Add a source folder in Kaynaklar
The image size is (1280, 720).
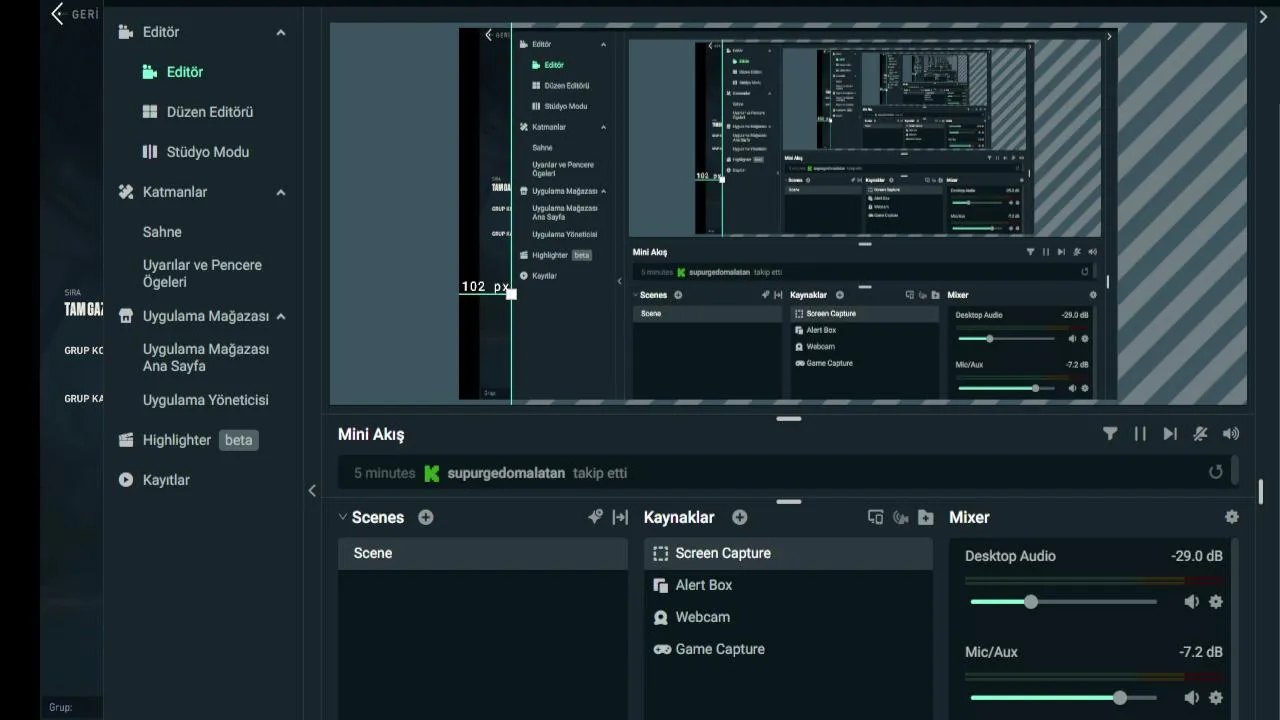pyautogui.click(x=926, y=517)
